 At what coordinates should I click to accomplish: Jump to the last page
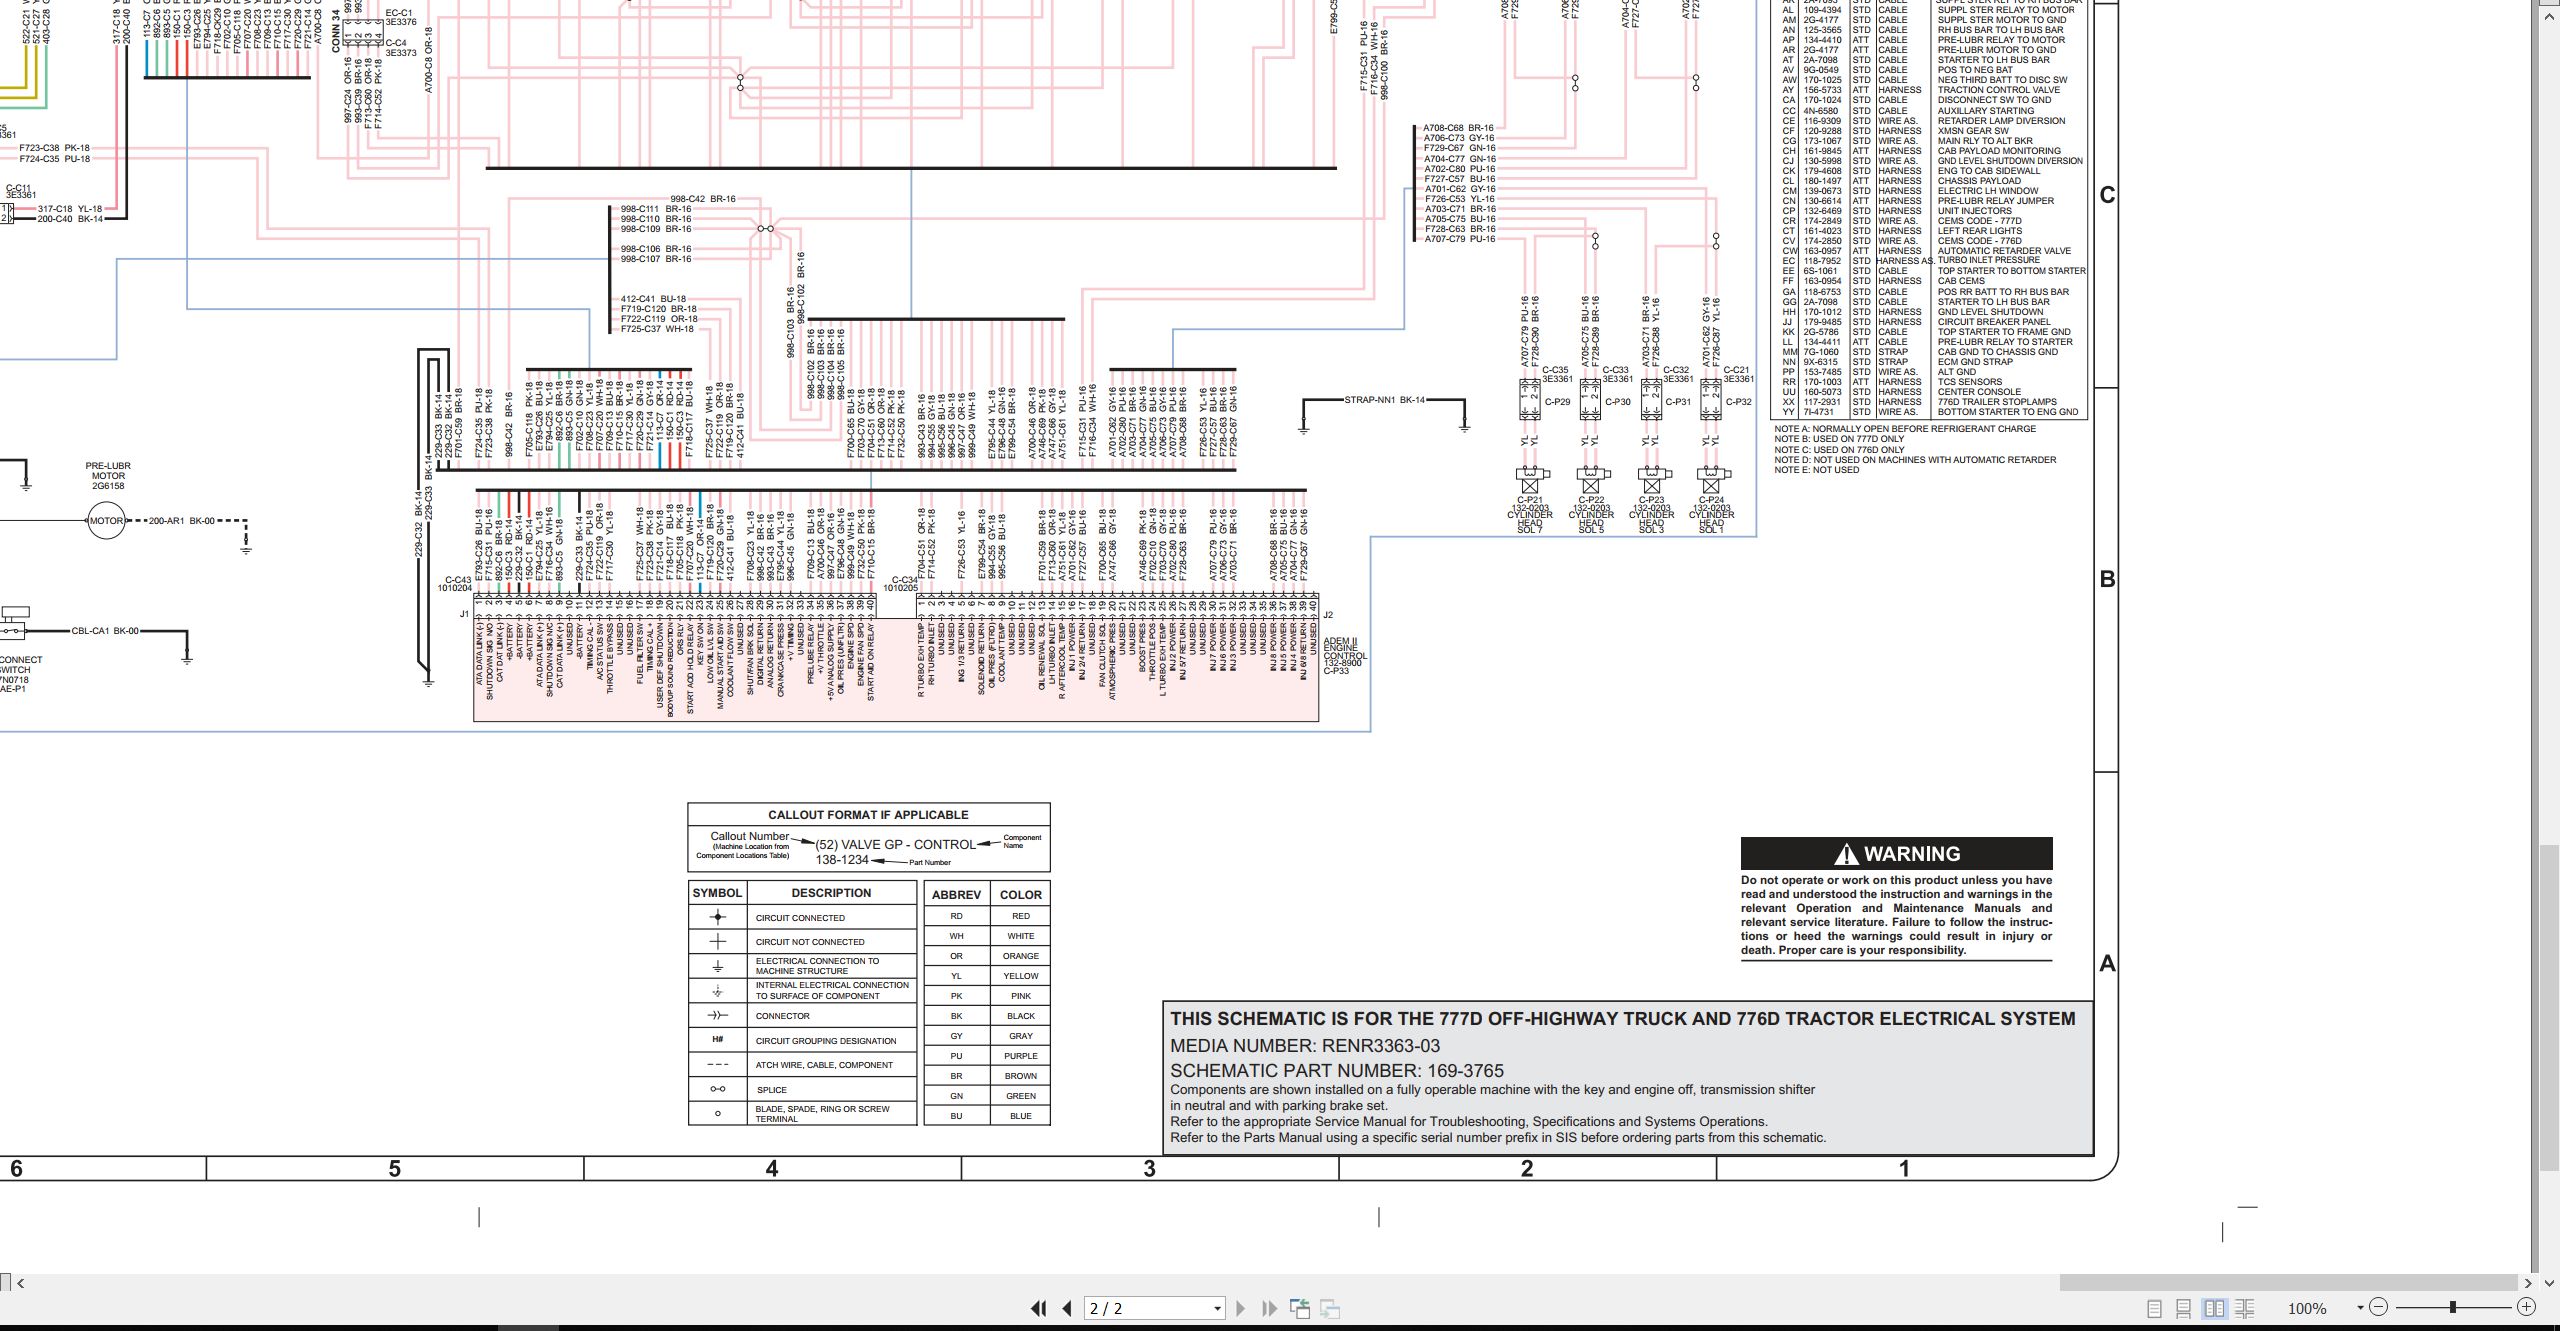click(x=1270, y=1308)
